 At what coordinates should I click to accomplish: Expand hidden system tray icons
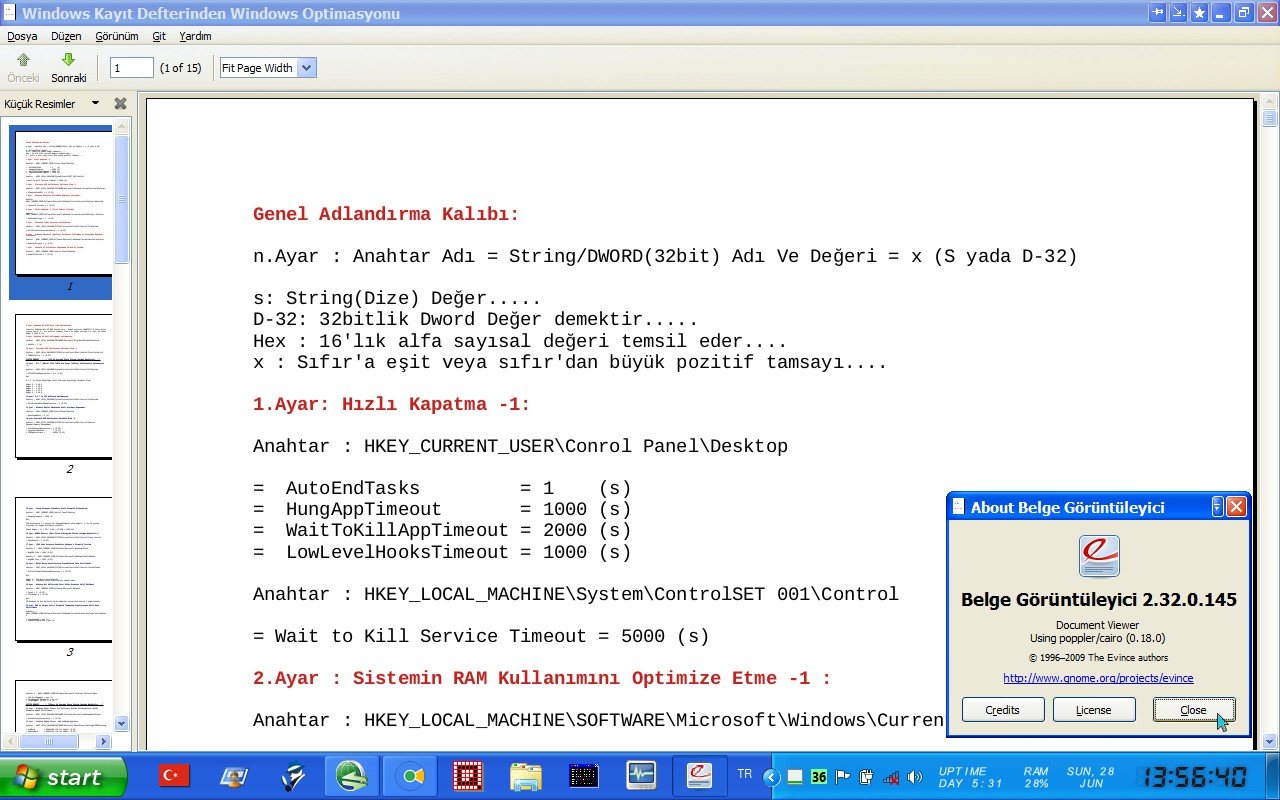(770, 777)
